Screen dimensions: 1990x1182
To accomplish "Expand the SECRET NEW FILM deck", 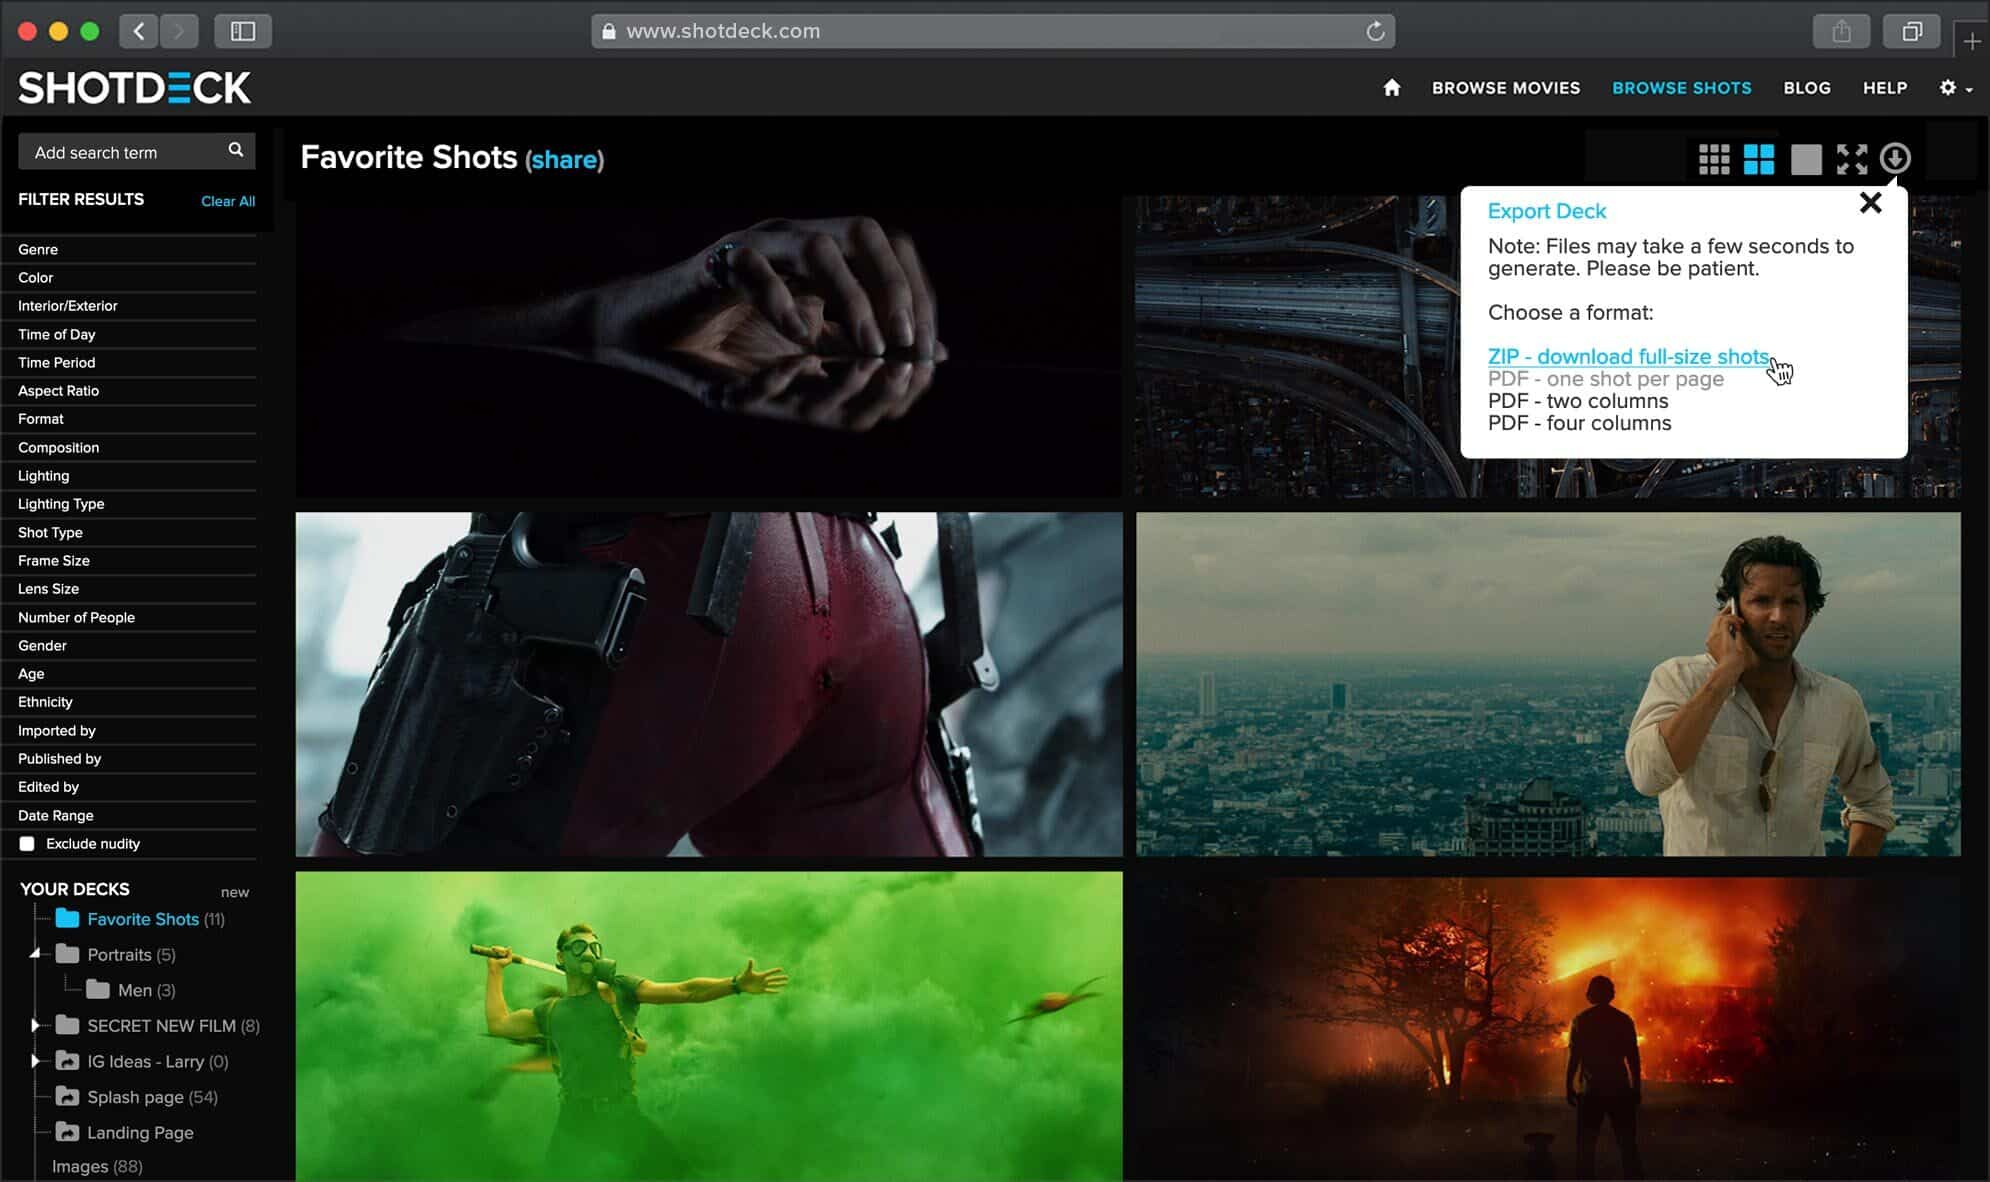I will point(35,1024).
